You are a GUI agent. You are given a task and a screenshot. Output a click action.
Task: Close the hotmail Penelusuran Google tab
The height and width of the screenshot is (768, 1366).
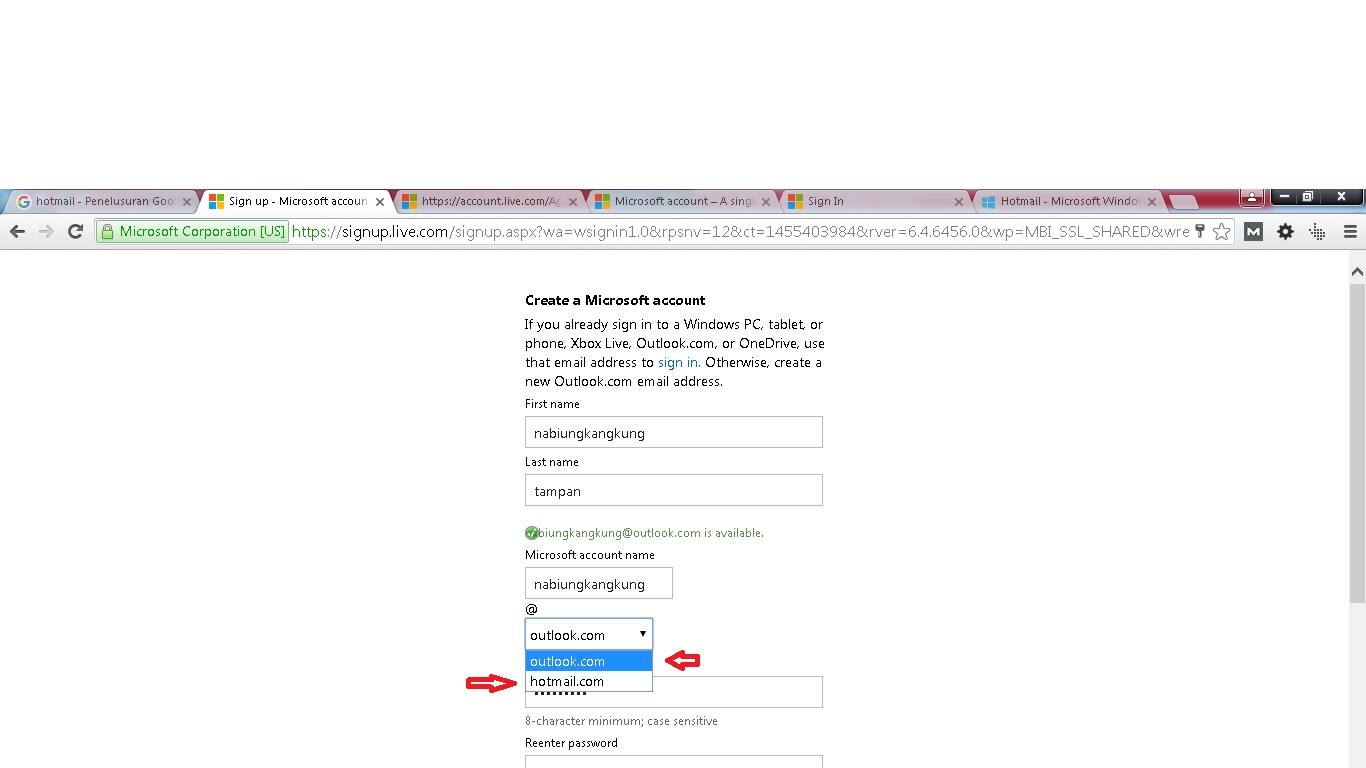click(186, 201)
